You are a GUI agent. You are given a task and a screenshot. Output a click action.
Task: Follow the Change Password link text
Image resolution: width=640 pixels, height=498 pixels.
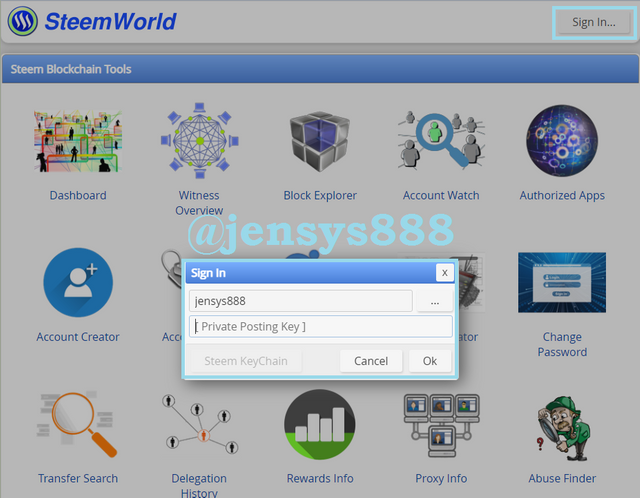point(562,345)
